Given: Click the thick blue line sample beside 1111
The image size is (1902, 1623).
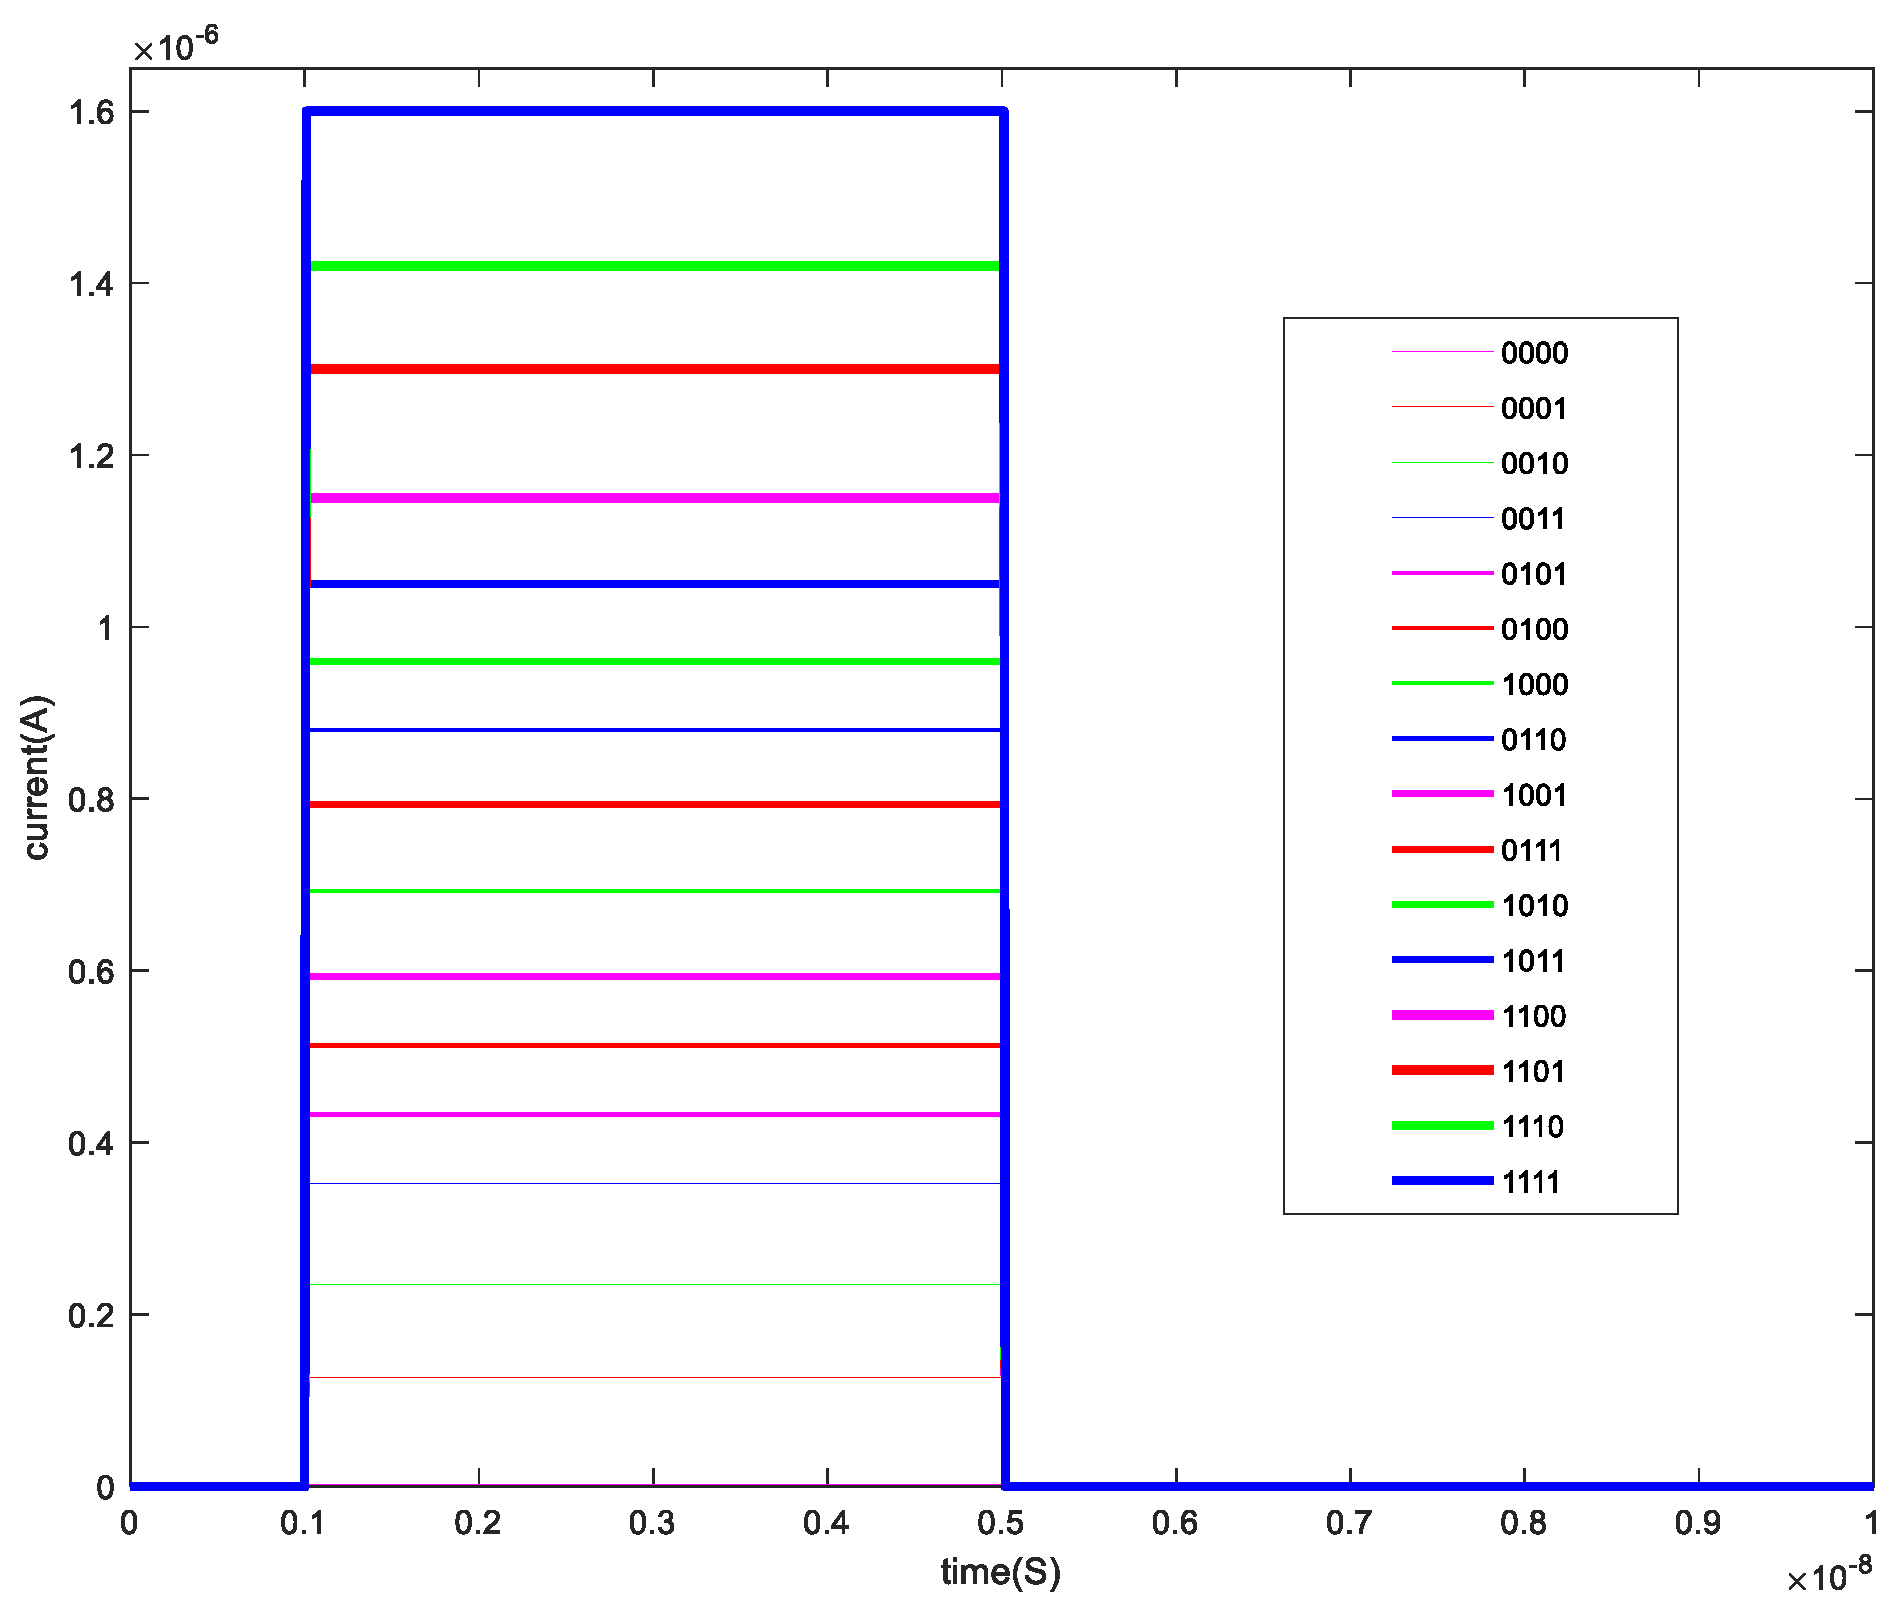Looking at the screenshot, I should [x=1441, y=1182].
